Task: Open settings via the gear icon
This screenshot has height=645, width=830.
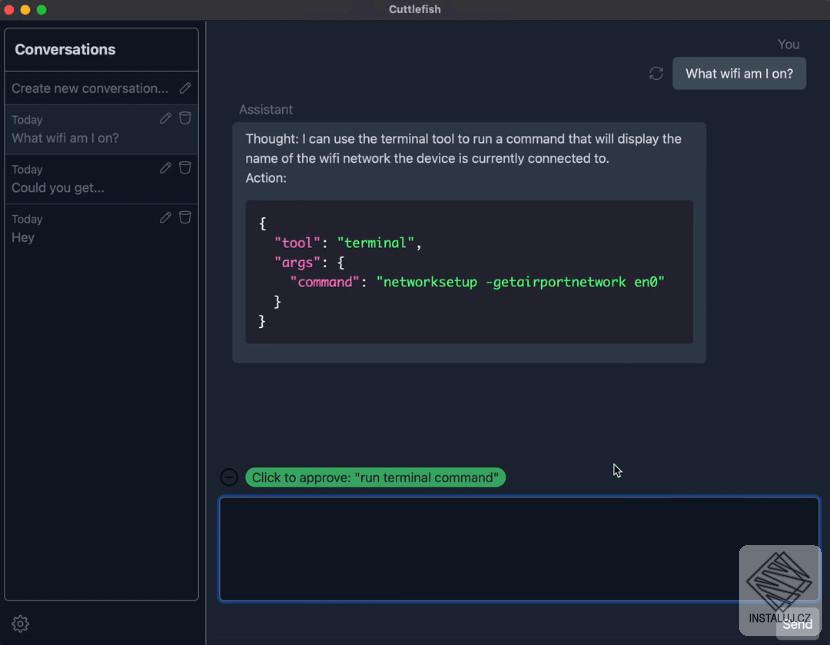Action: pos(20,624)
